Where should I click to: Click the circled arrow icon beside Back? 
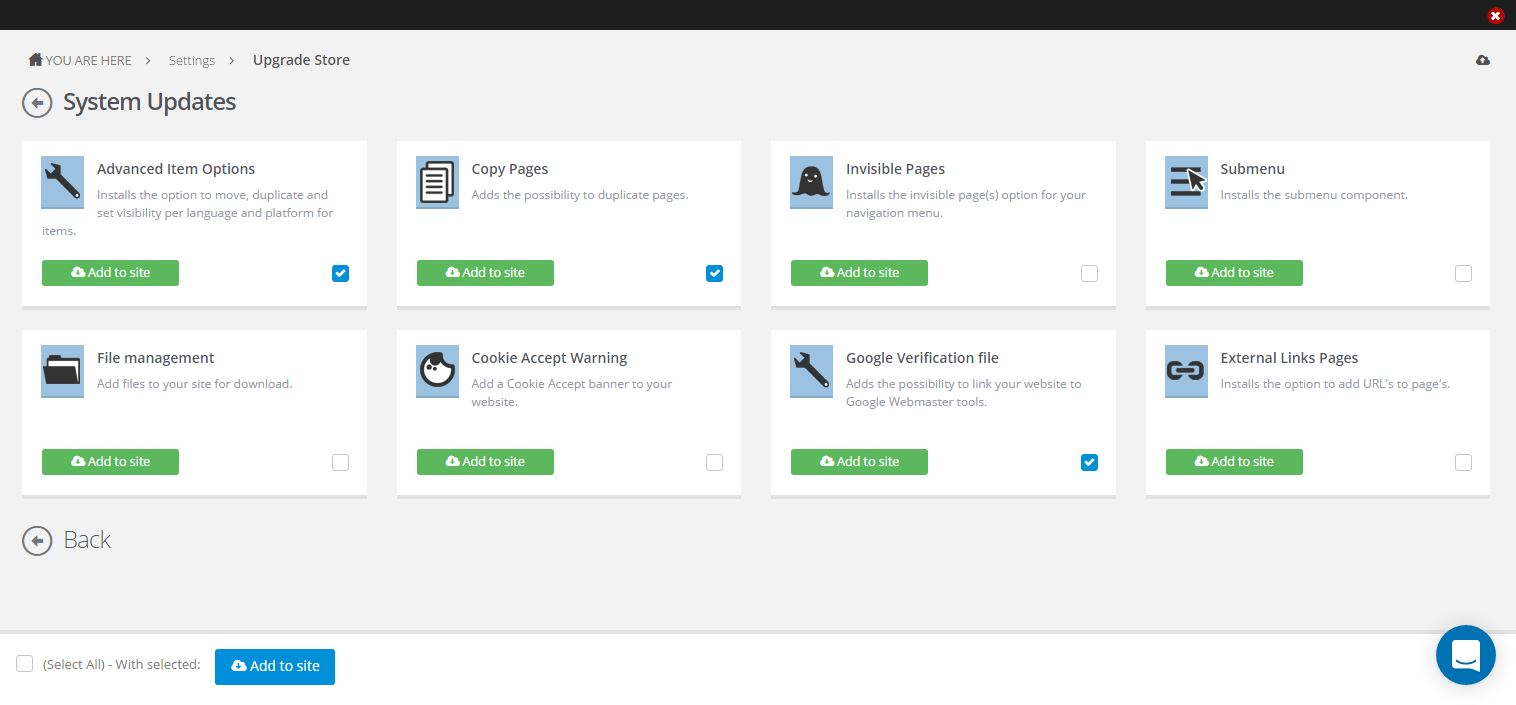pos(37,541)
